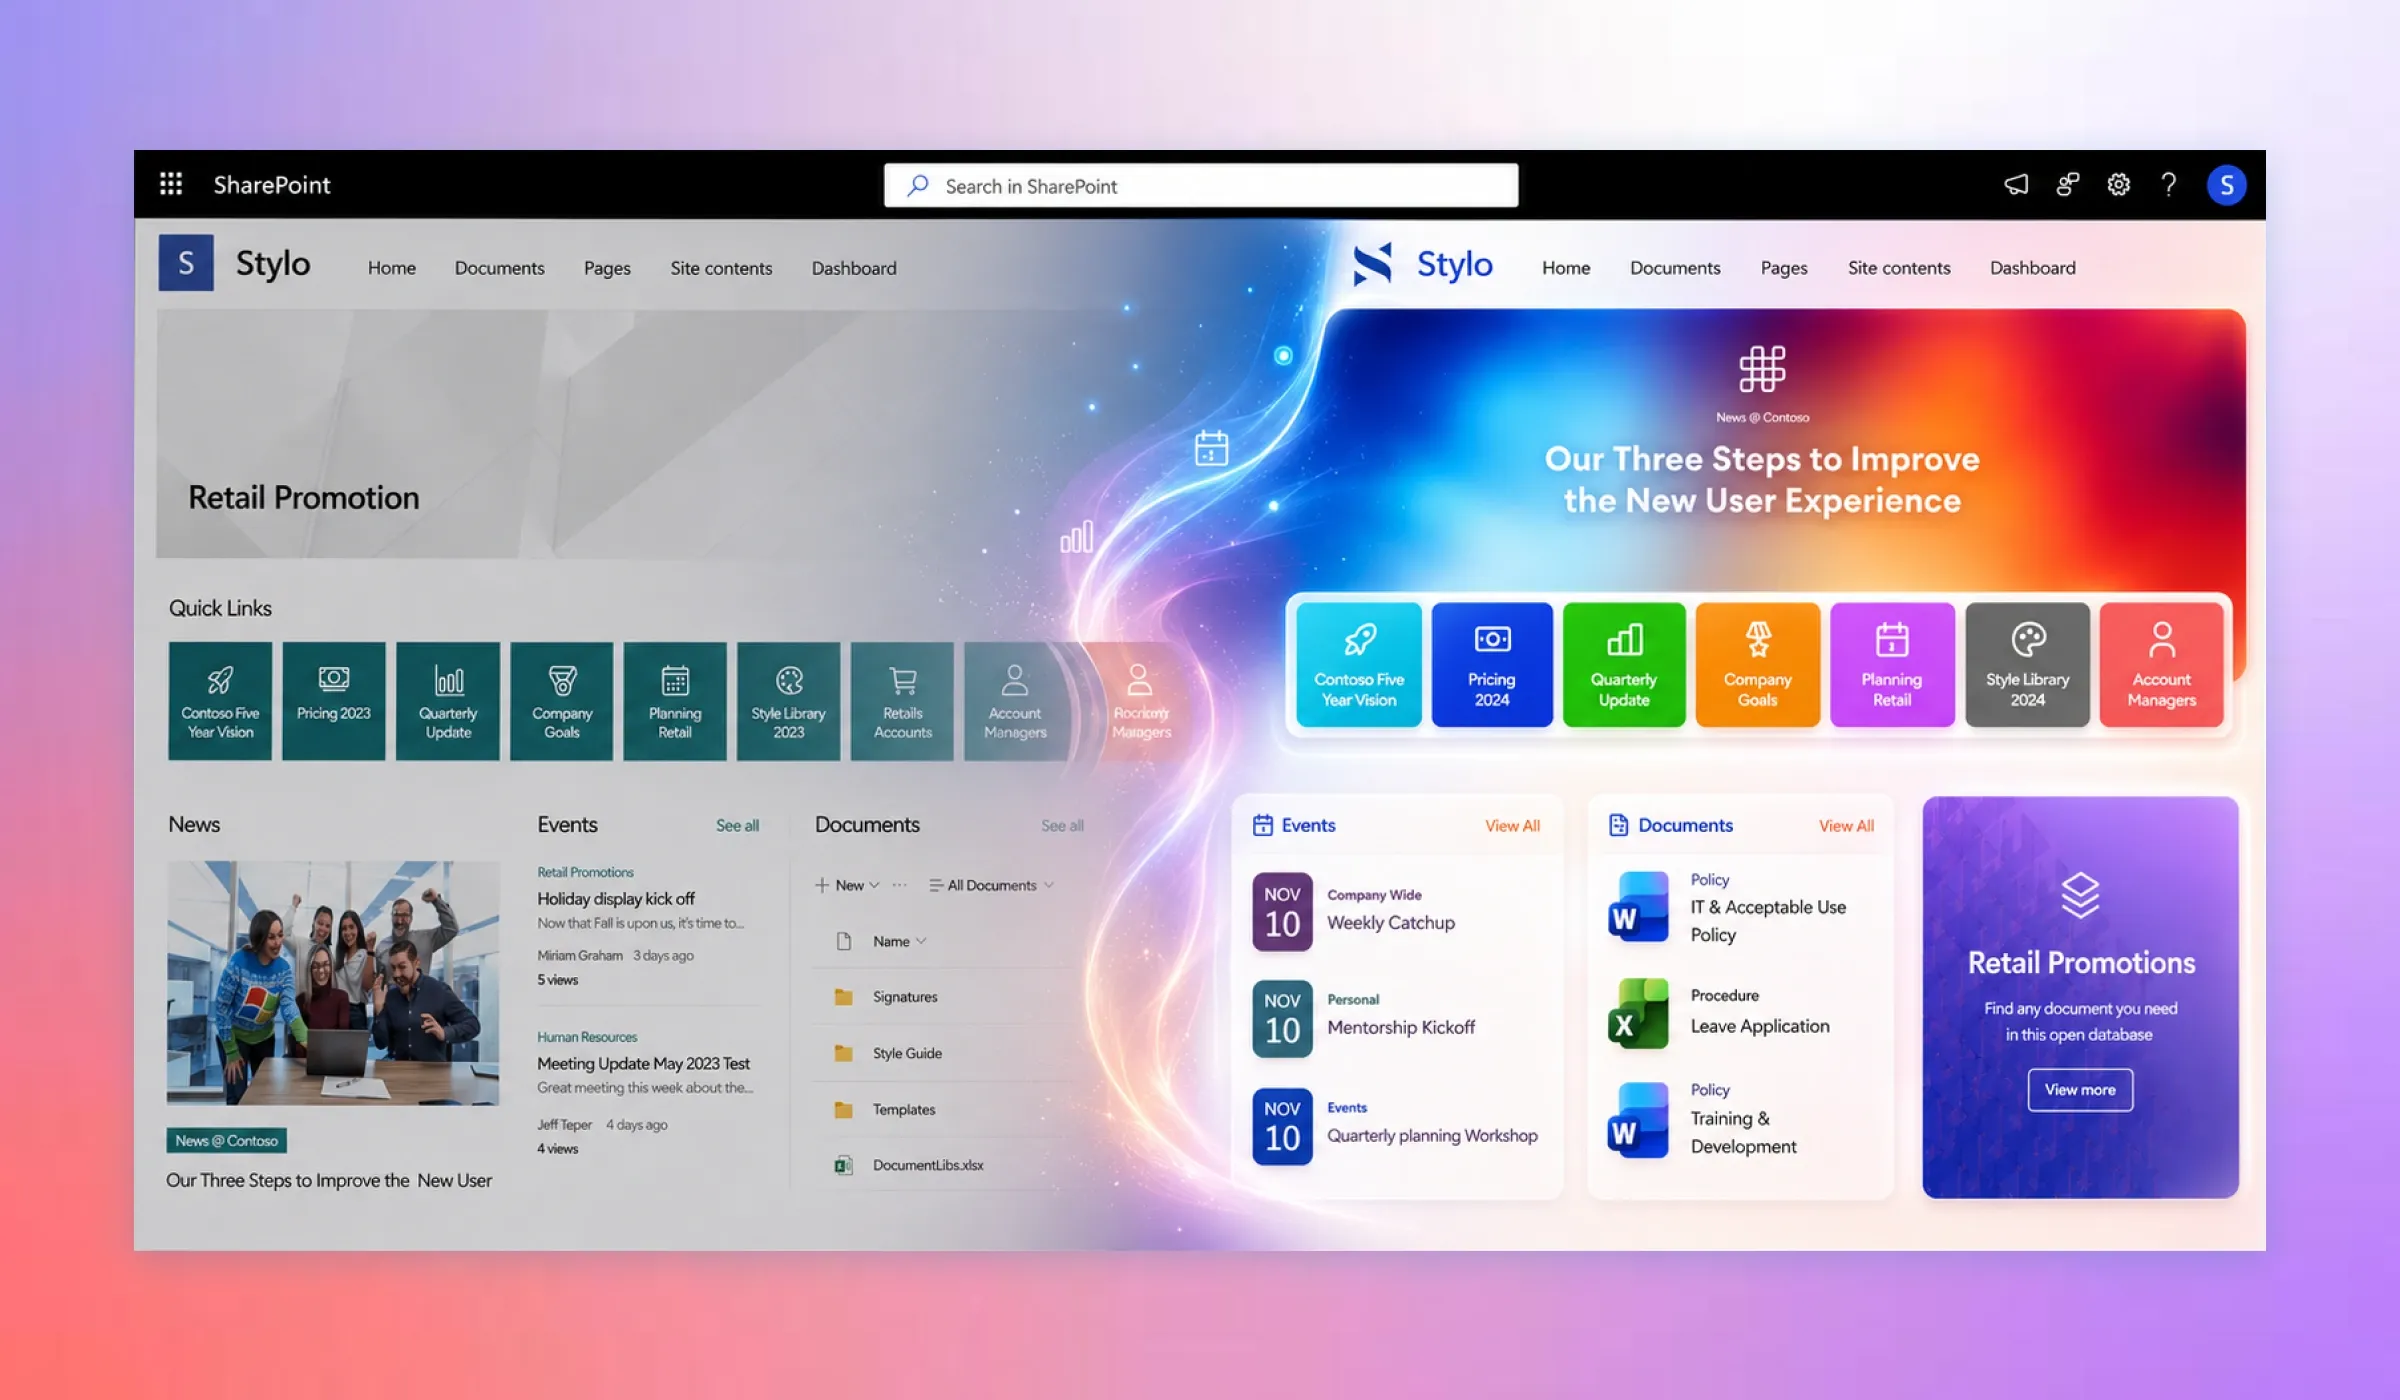Open Pages on the new Stylo nav

(x=1784, y=268)
